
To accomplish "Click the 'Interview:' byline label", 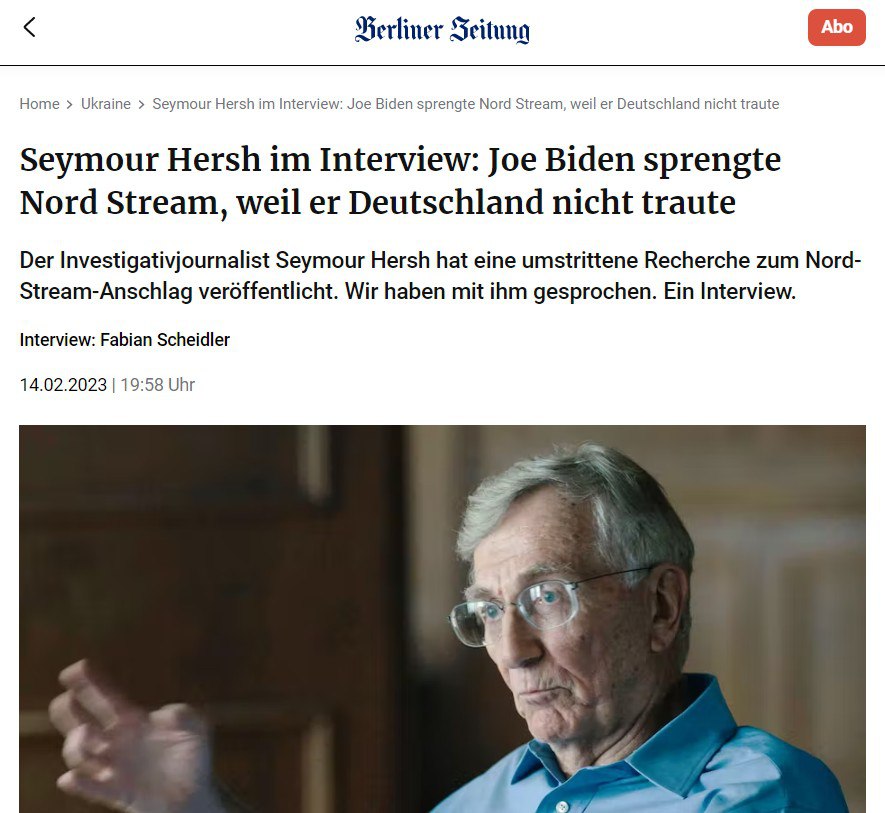I will point(58,340).
